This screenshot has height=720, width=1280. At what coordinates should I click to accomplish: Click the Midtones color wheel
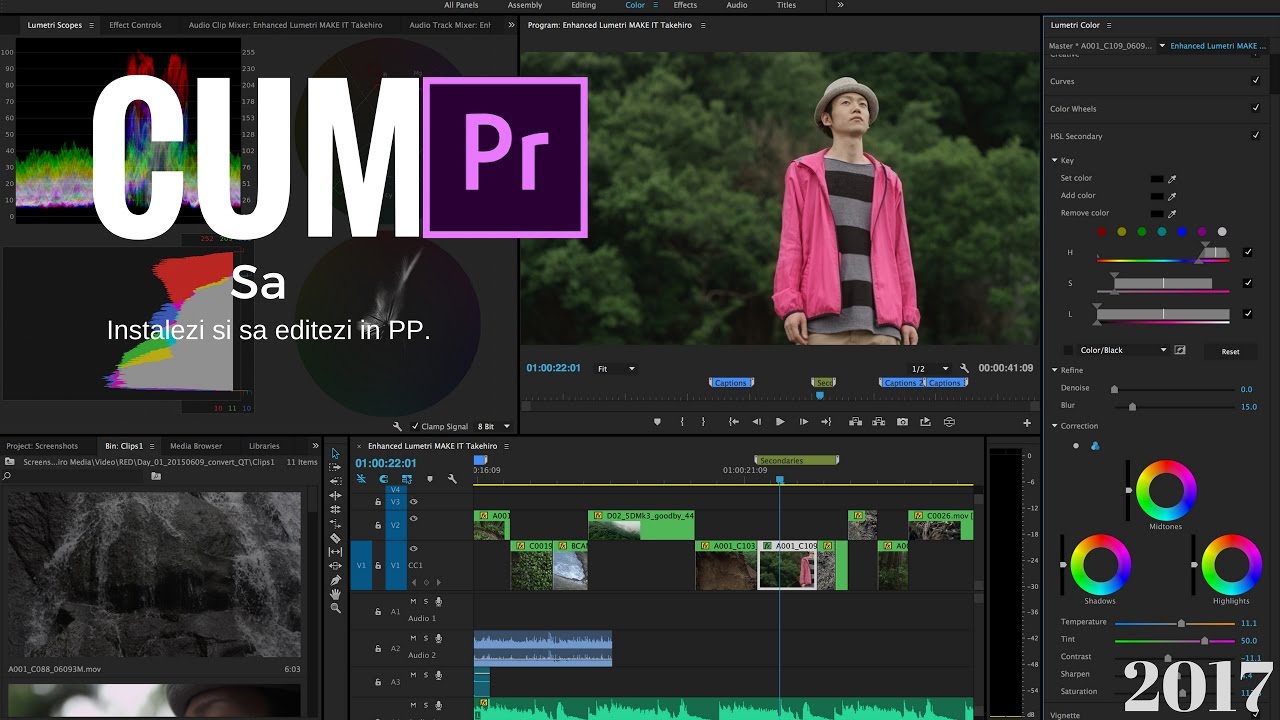(1166, 491)
